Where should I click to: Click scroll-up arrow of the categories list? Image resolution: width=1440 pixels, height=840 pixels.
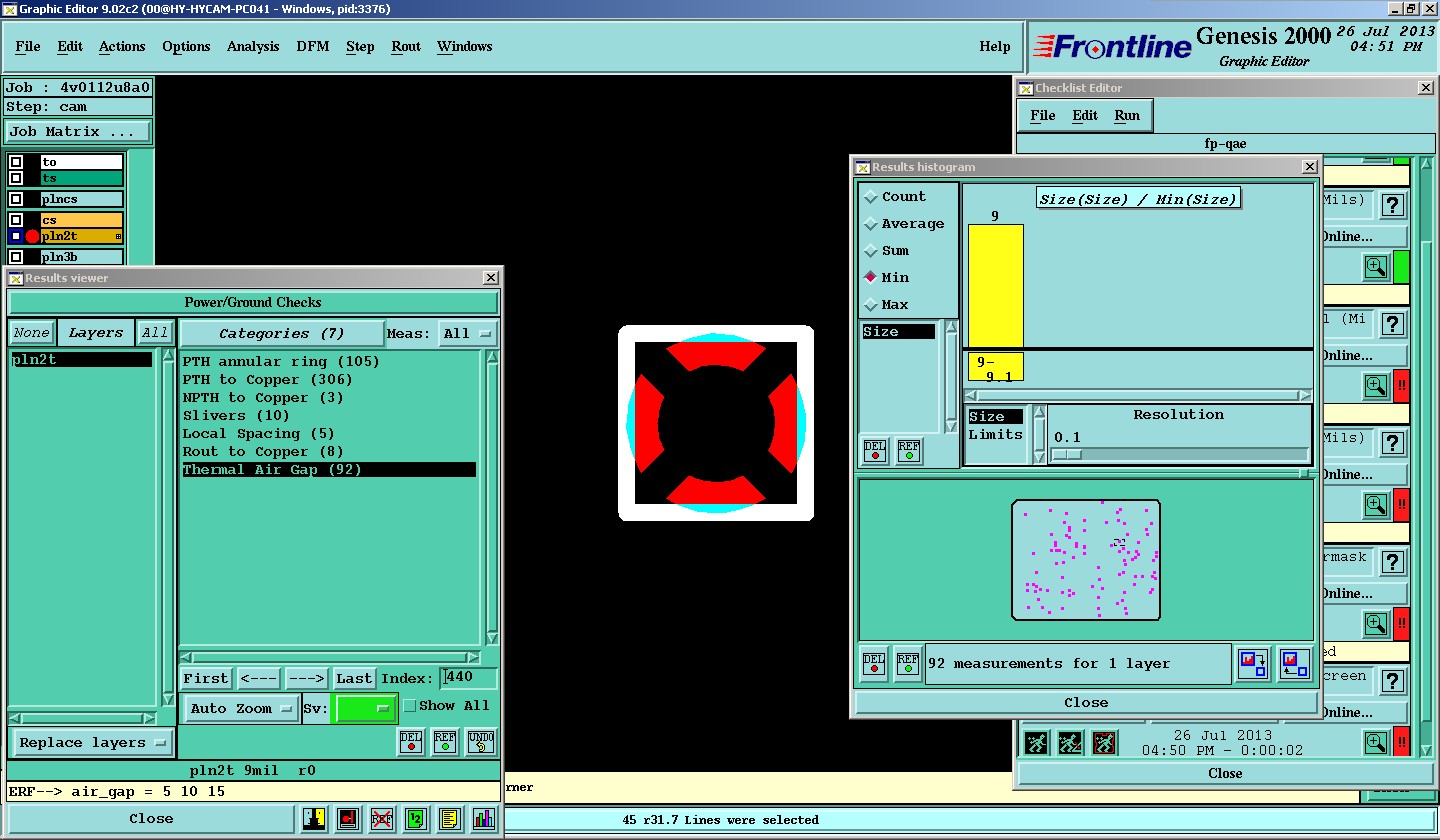pyautogui.click(x=492, y=356)
